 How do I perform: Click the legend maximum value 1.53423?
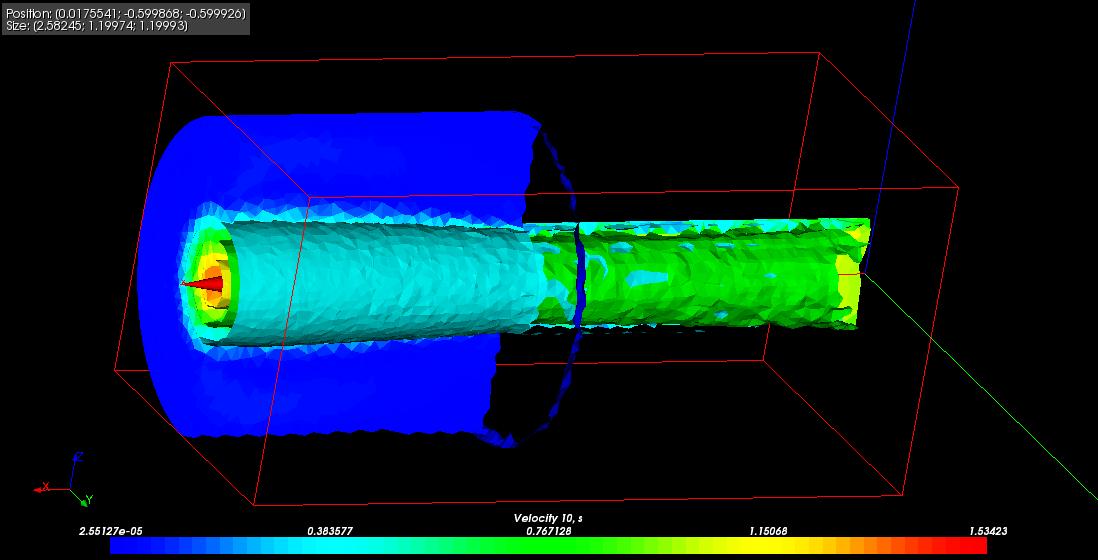pyautogui.click(x=988, y=531)
